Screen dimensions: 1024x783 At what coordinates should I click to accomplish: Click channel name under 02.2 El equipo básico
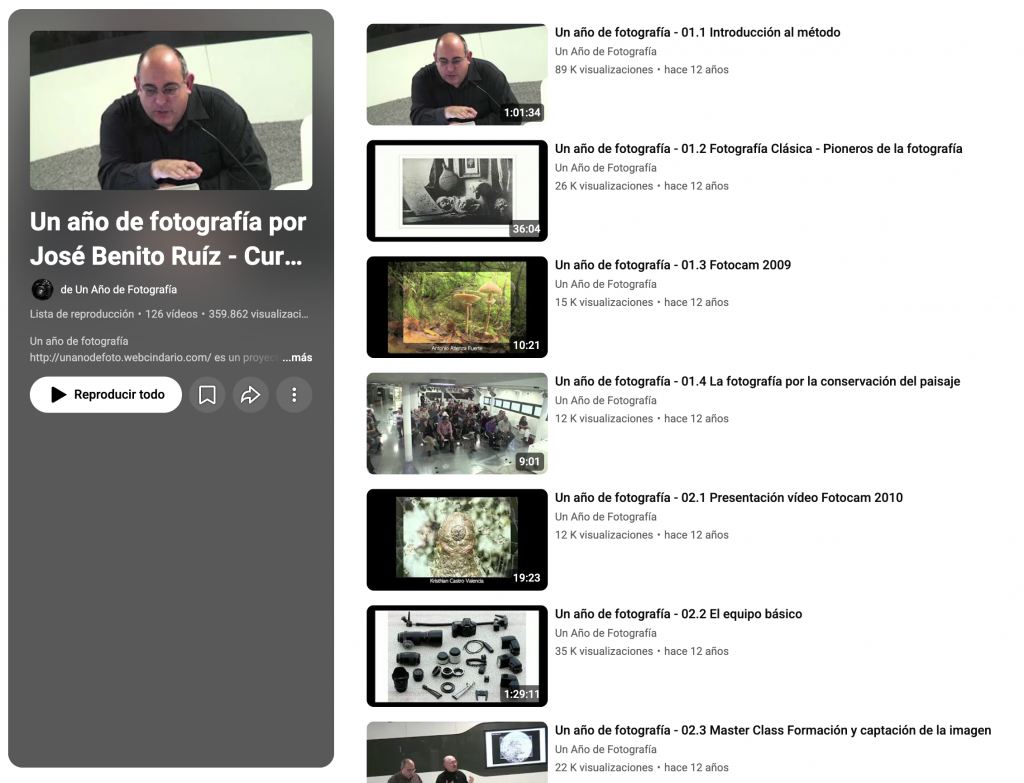pos(605,633)
